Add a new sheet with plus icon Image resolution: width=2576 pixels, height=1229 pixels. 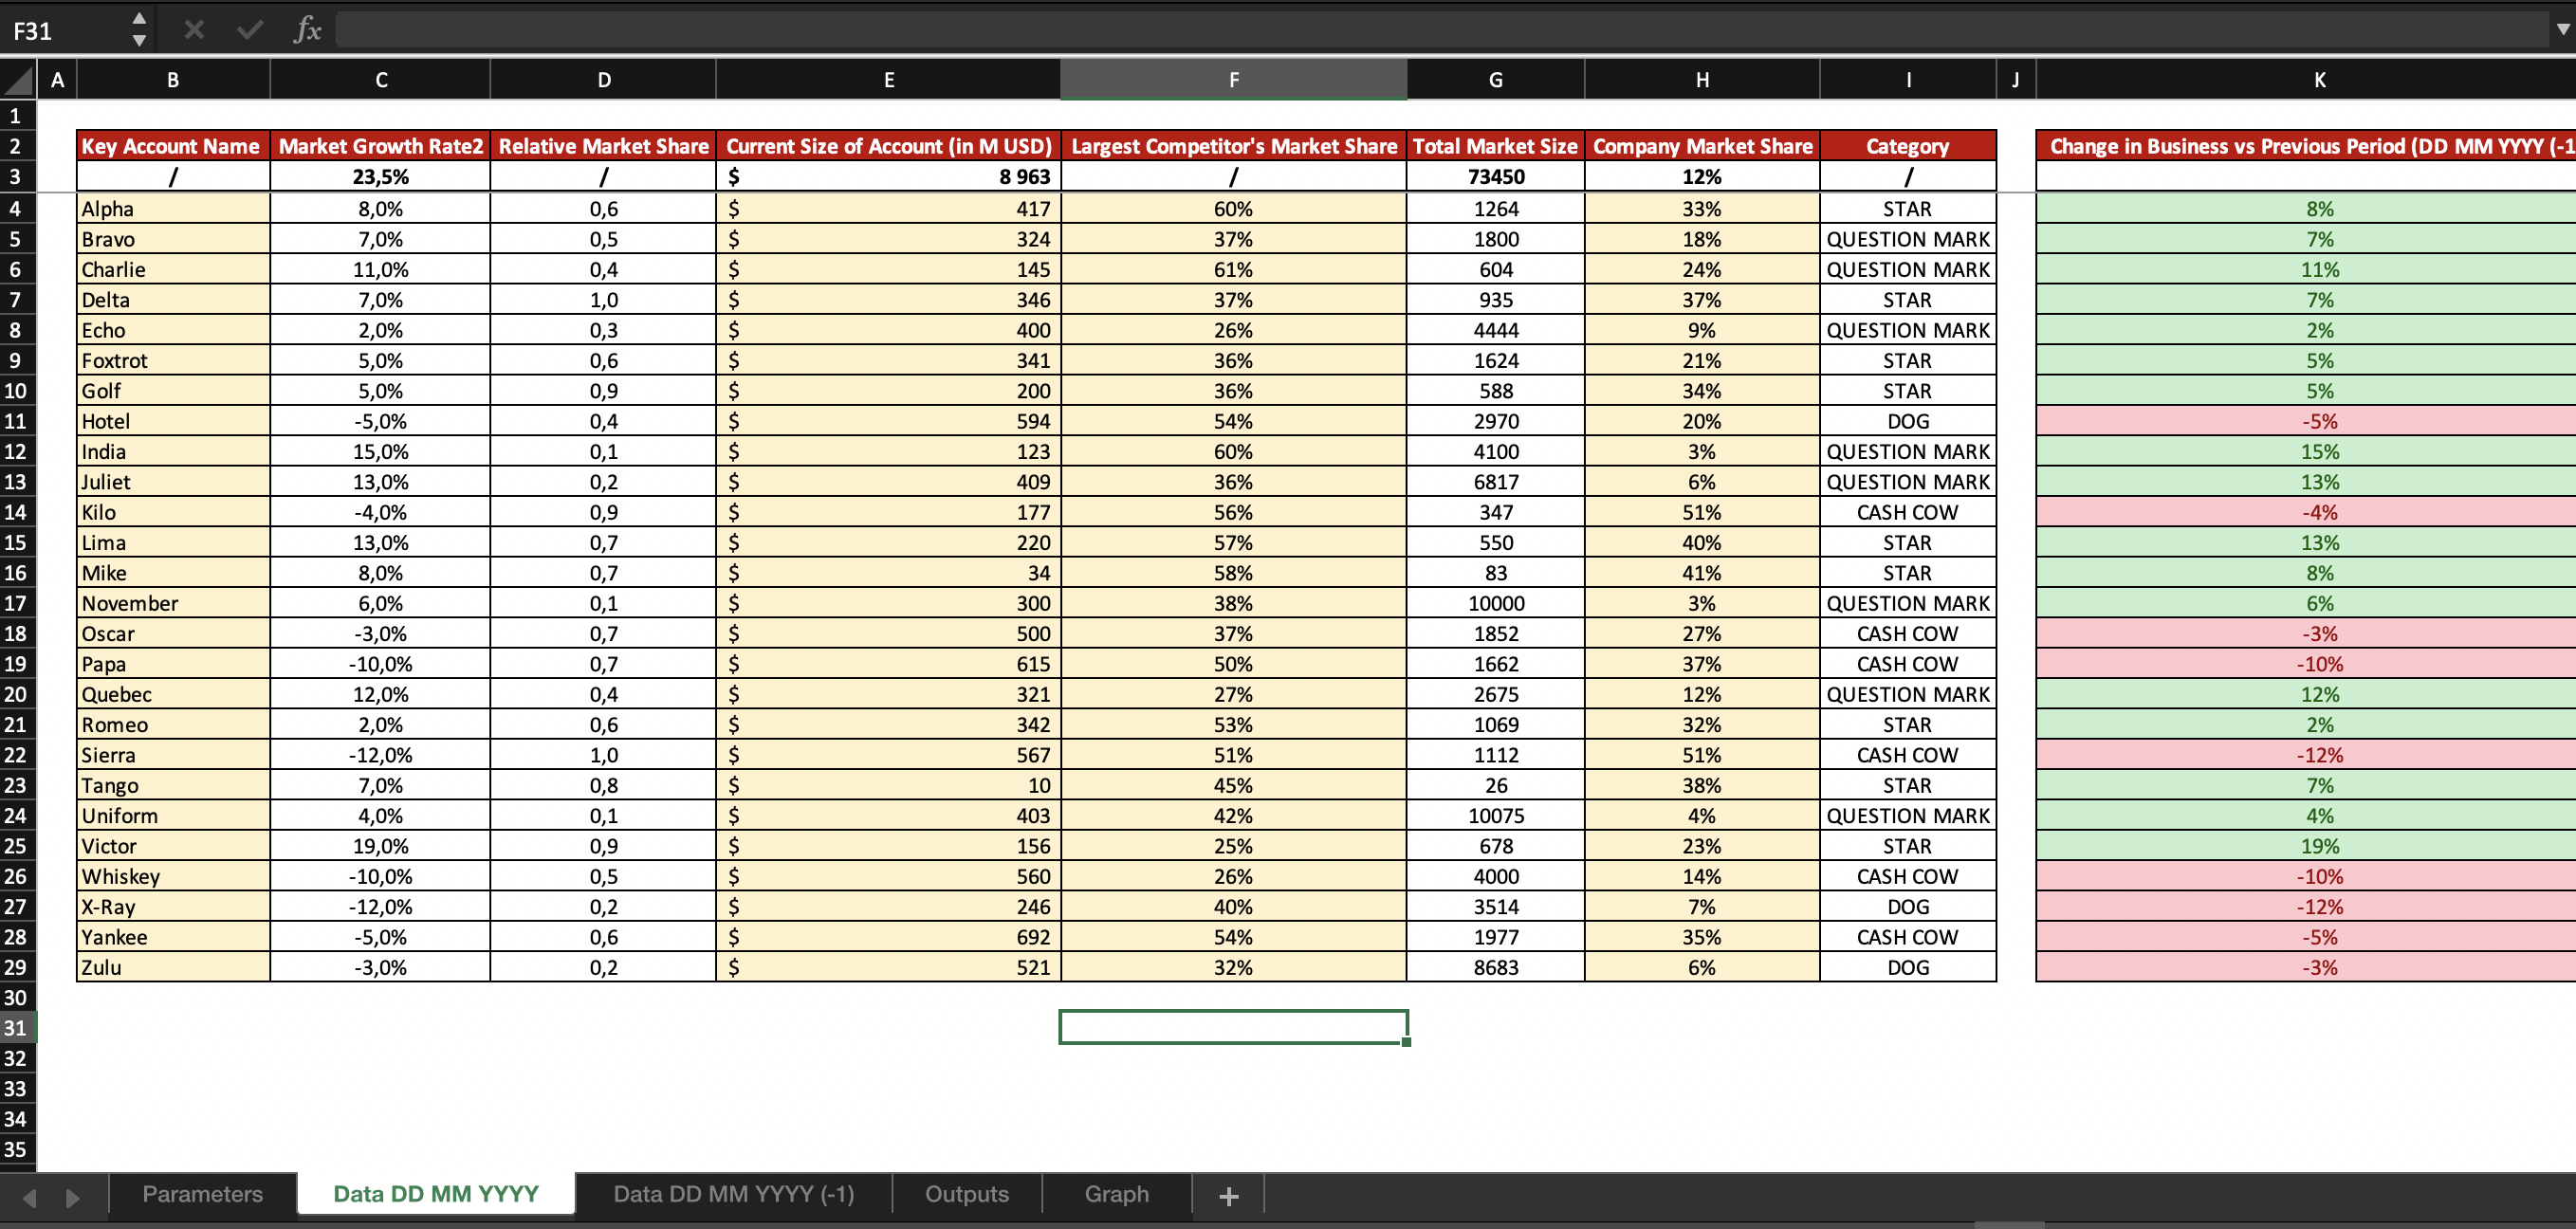[1229, 1195]
